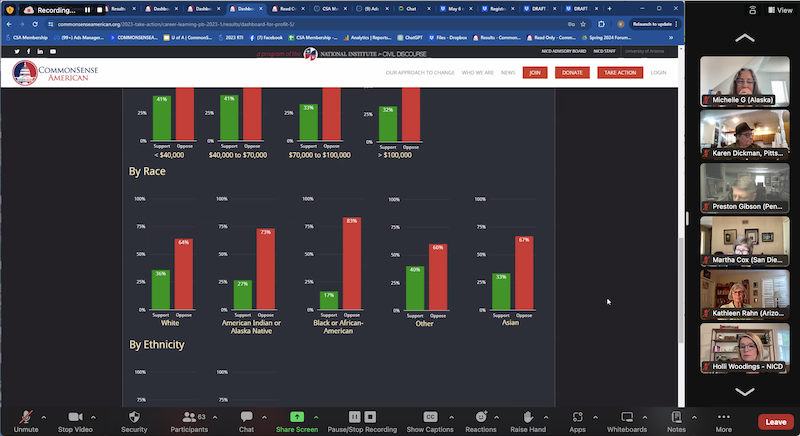Screen dimensions: 800x436
Task: Click the Unmute microphone icon
Action: [26, 416]
